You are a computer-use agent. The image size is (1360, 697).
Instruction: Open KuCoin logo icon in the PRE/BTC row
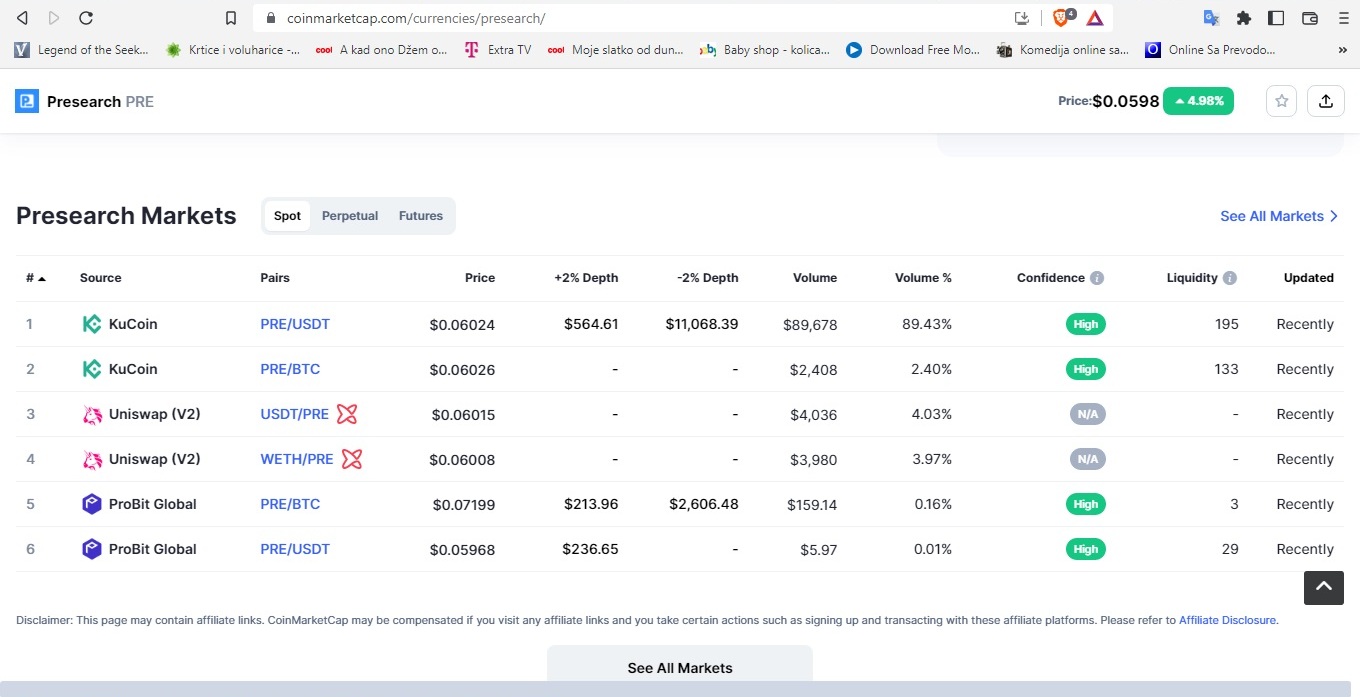(92, 369)
